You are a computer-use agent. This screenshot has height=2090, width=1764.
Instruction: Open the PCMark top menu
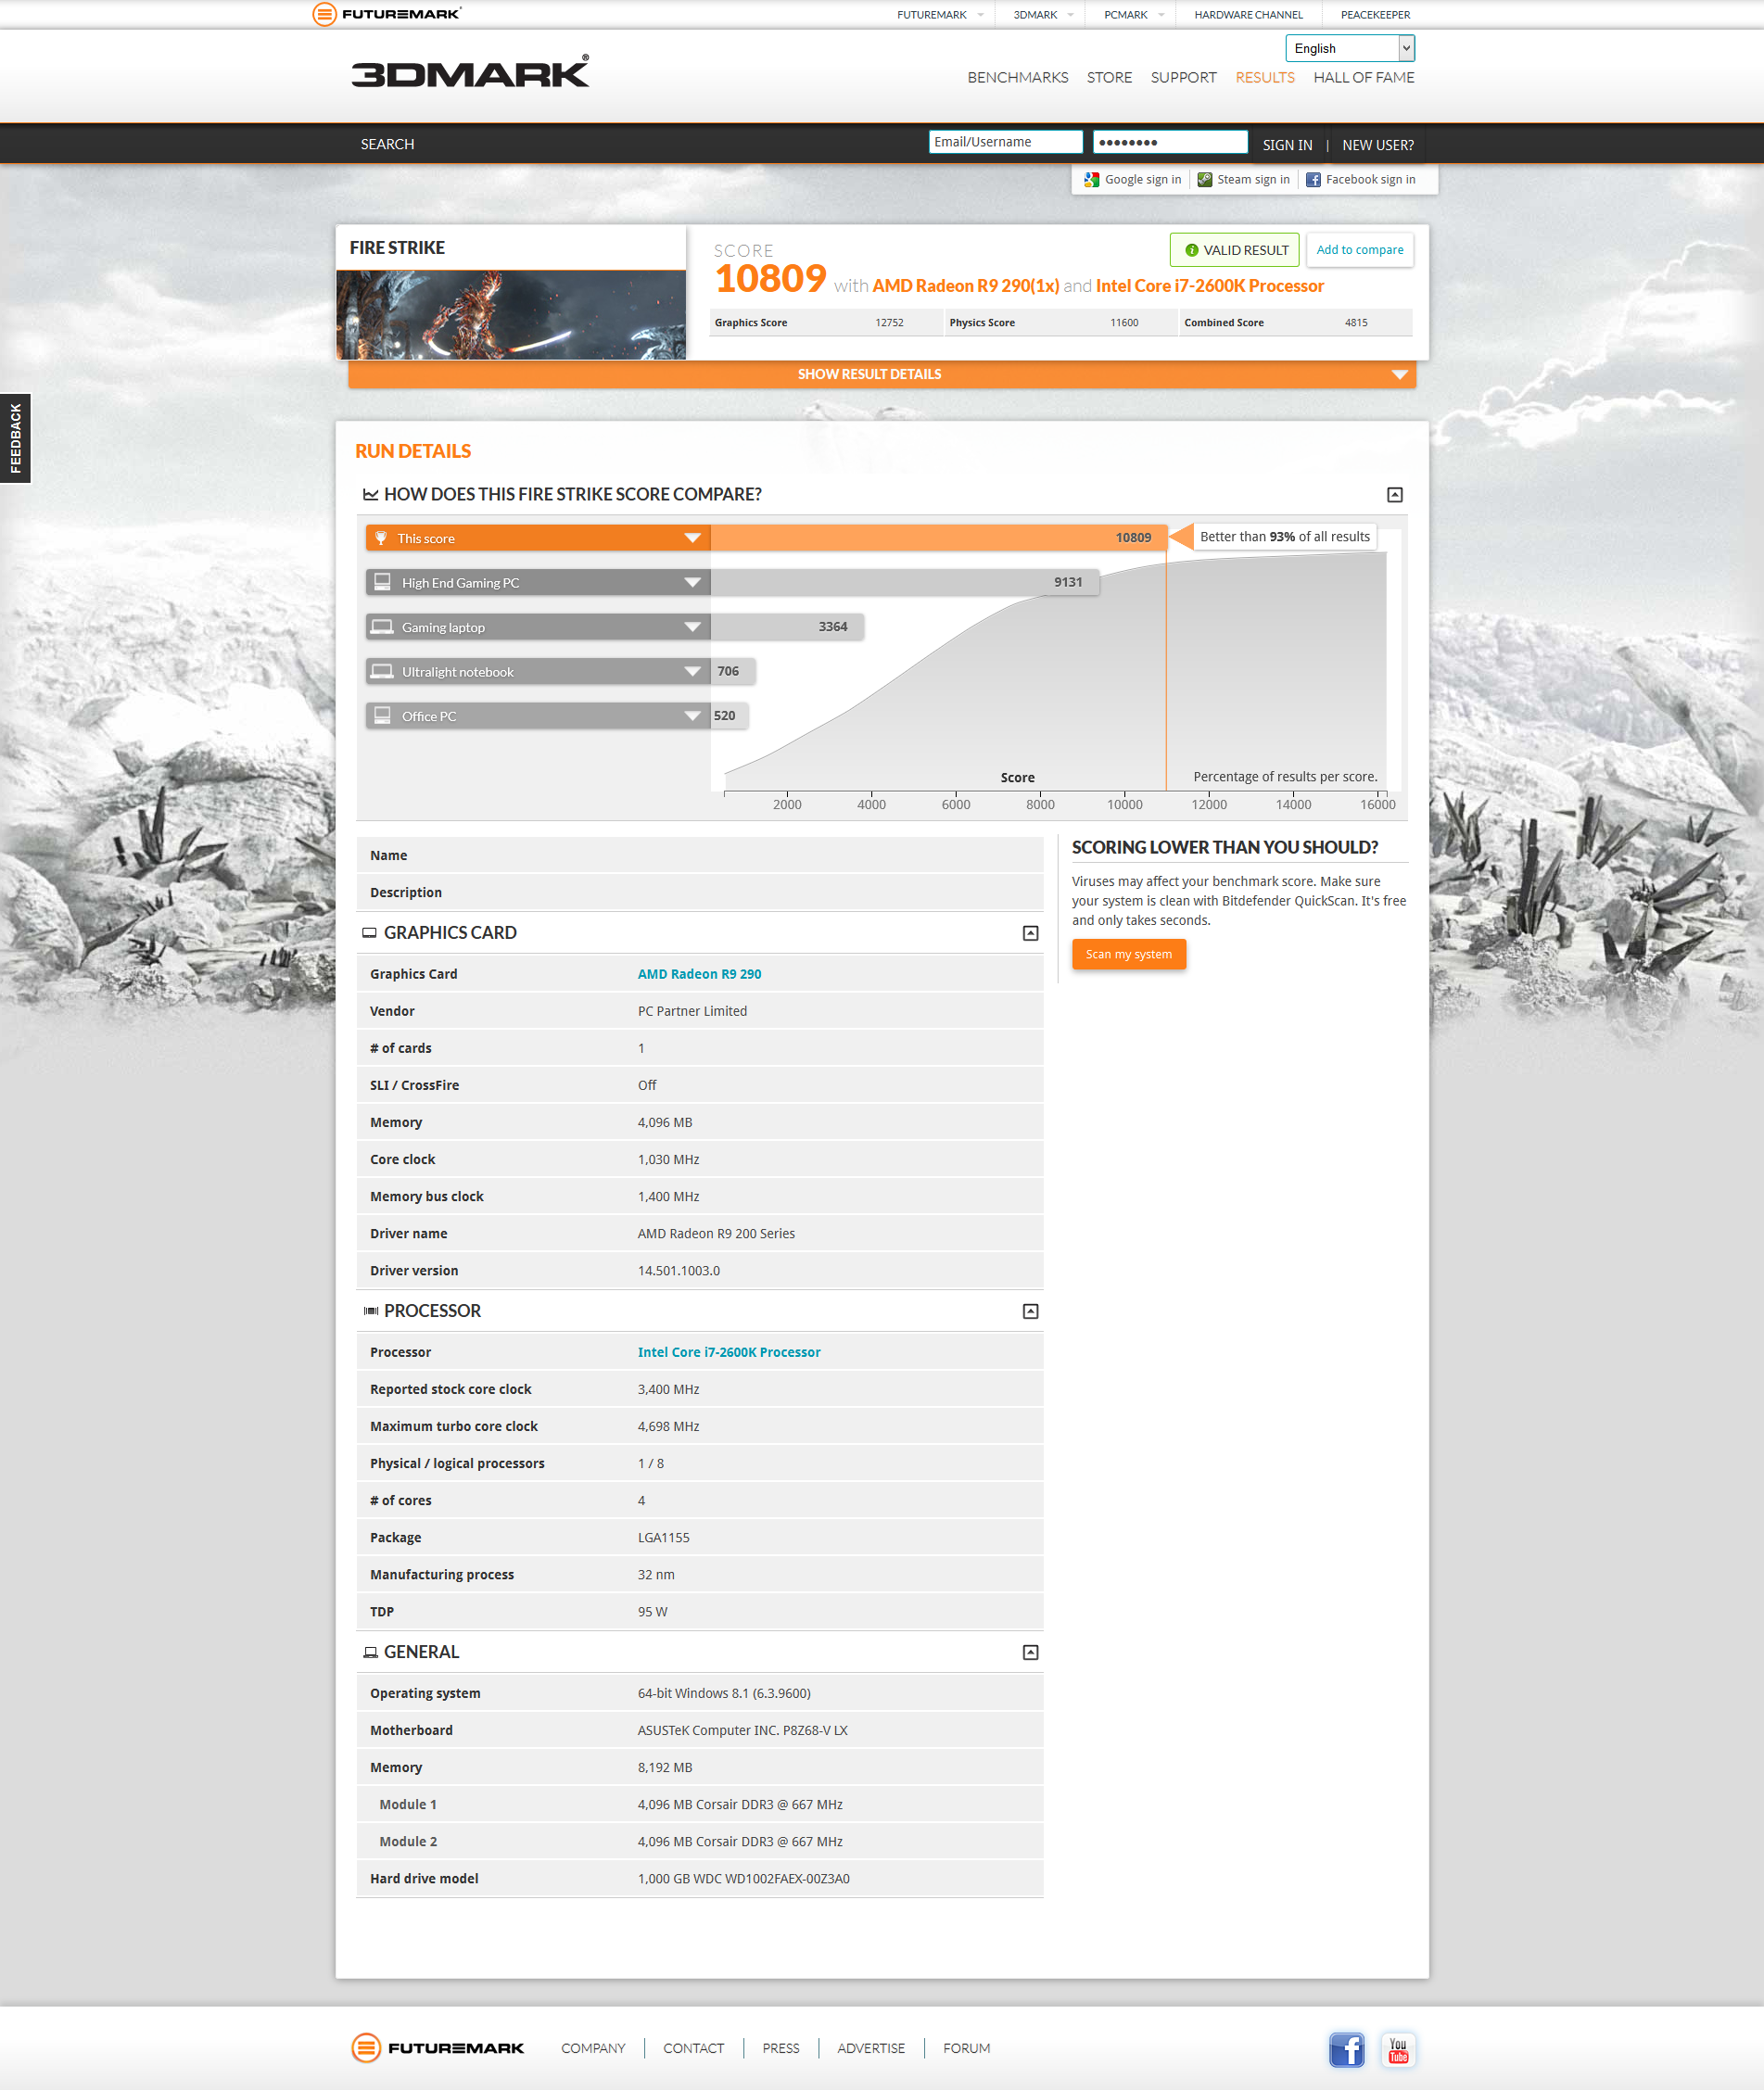pos(1133,15)
